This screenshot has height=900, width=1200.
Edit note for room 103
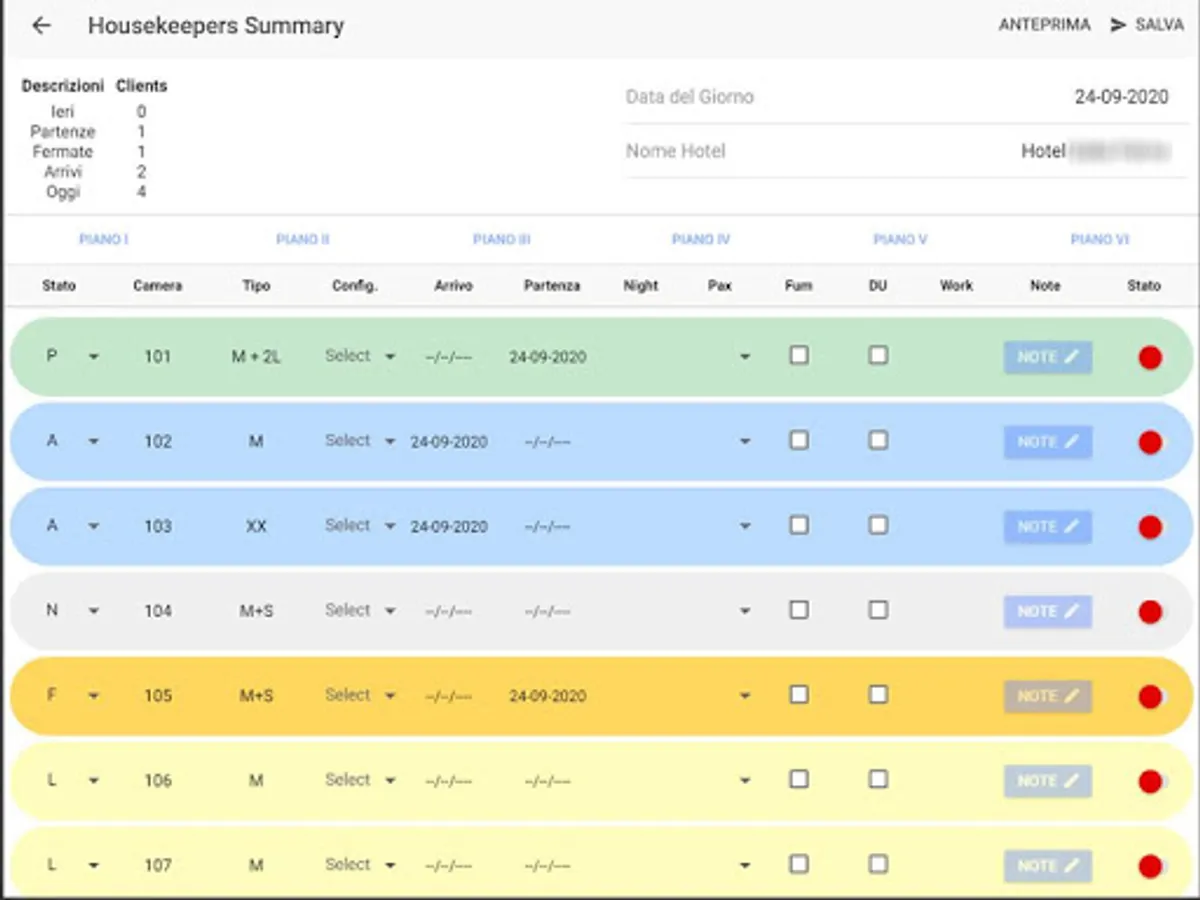(x=1047, y=527)
